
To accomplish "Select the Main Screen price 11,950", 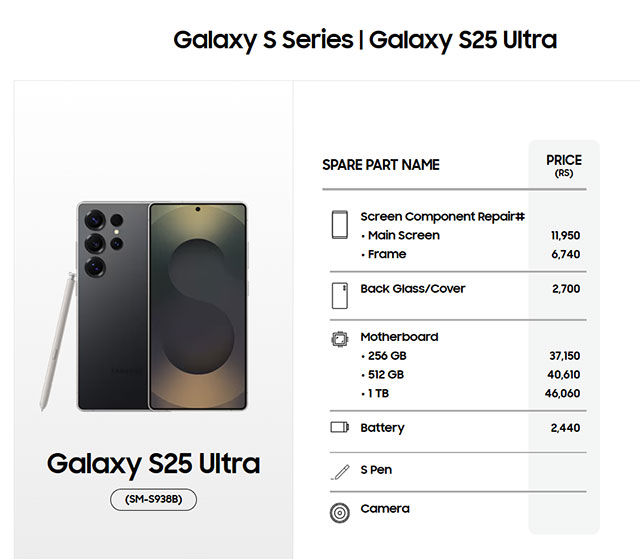I will [x=565, y=236].
